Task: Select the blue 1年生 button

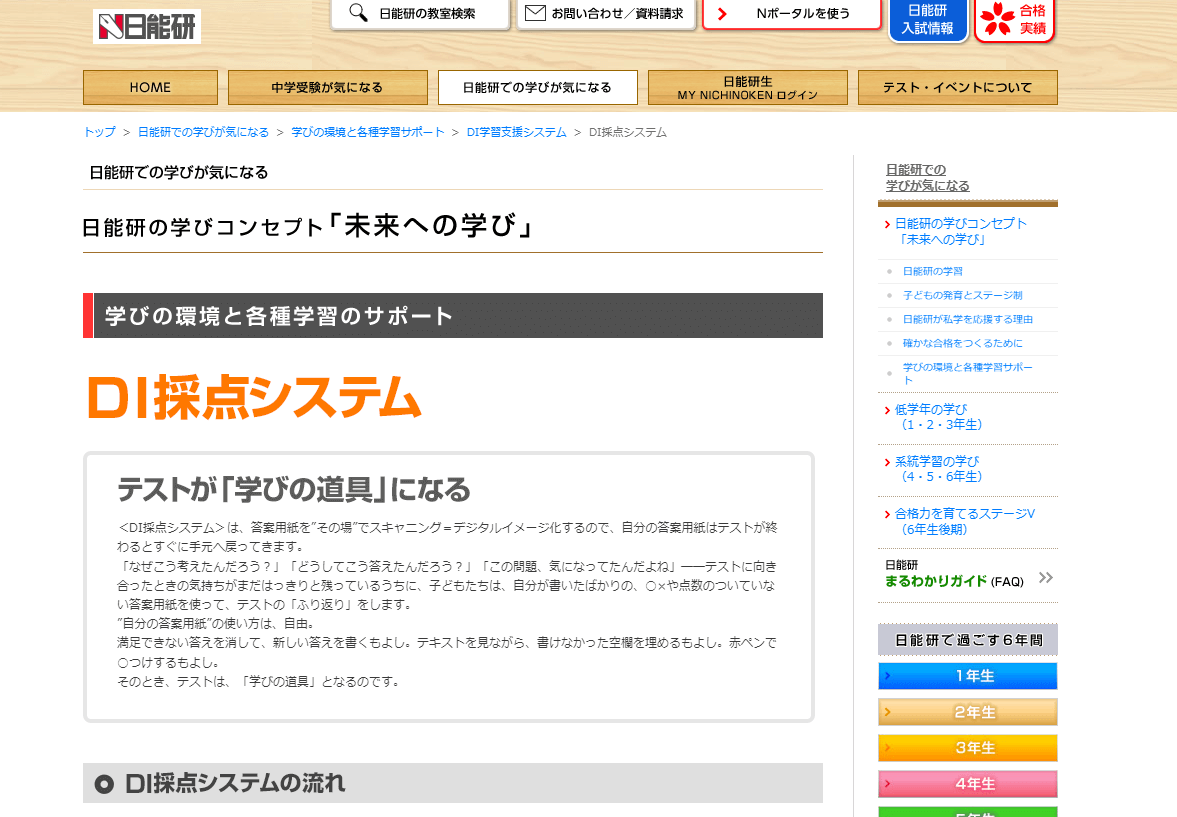Action: tap(966, 676)
